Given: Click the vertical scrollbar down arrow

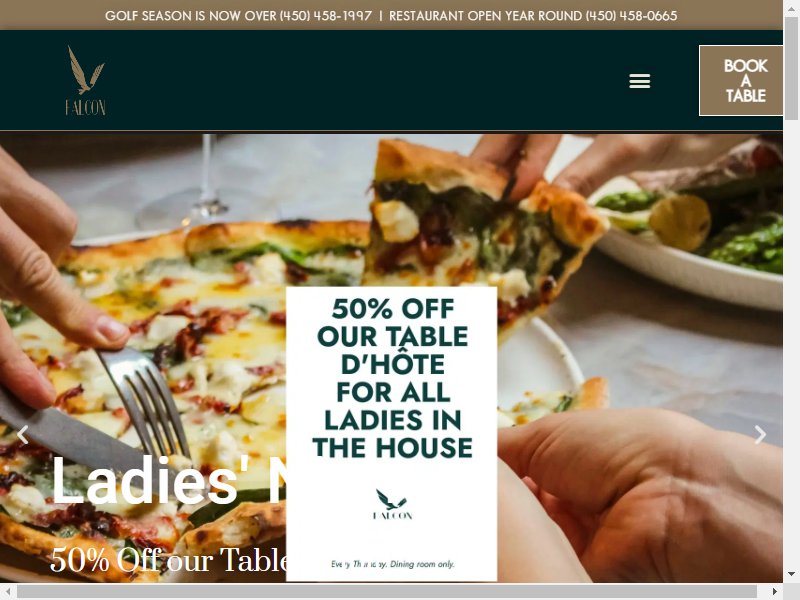Looking at the screenshot, I should (x=791, y=575).
